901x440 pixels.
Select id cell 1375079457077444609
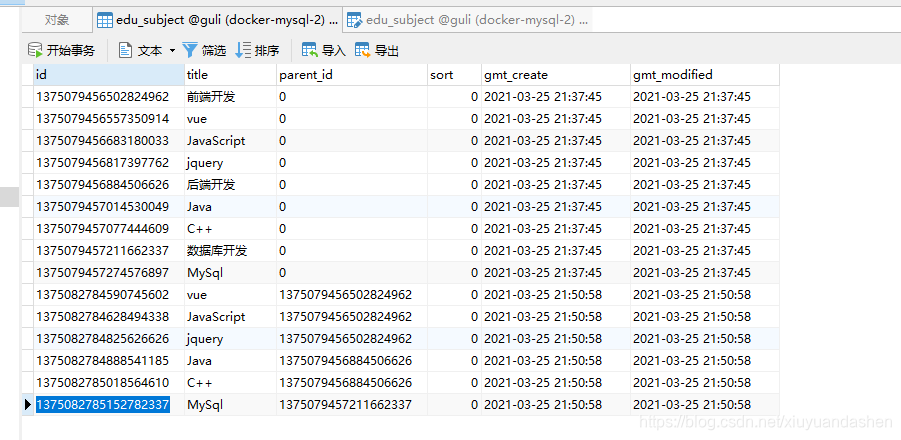tap(109, 229)
